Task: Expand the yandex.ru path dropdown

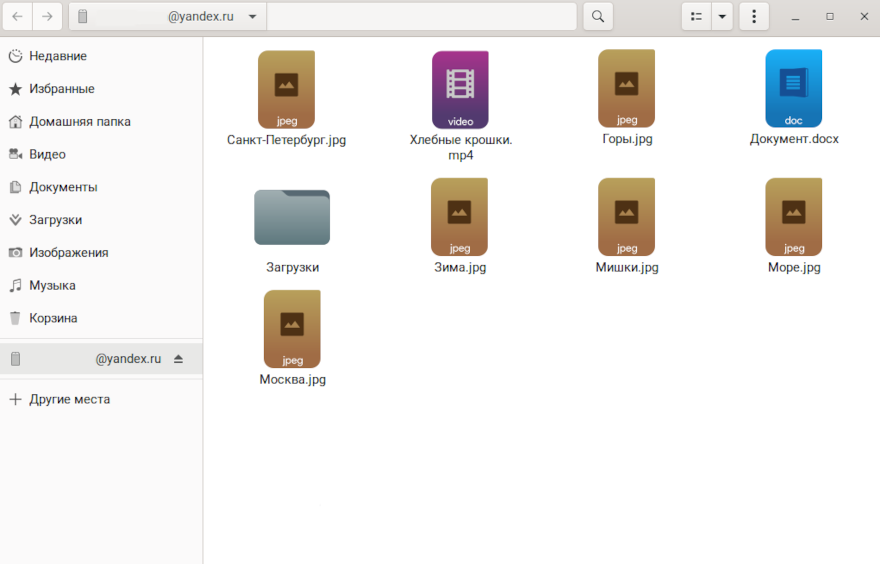Action: click(x=252, y=17)
